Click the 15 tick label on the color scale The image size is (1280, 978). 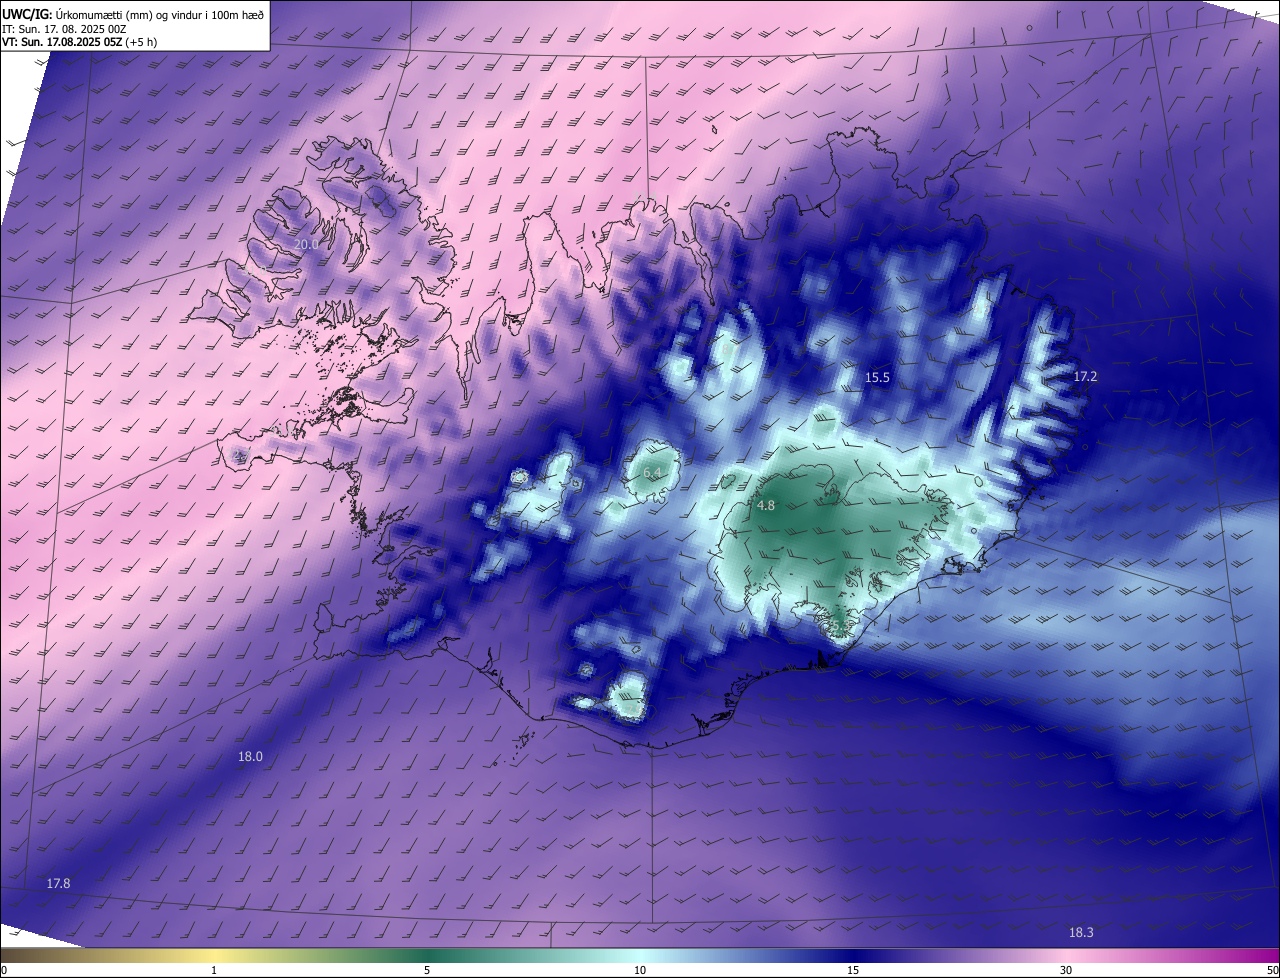click(853, 970)
